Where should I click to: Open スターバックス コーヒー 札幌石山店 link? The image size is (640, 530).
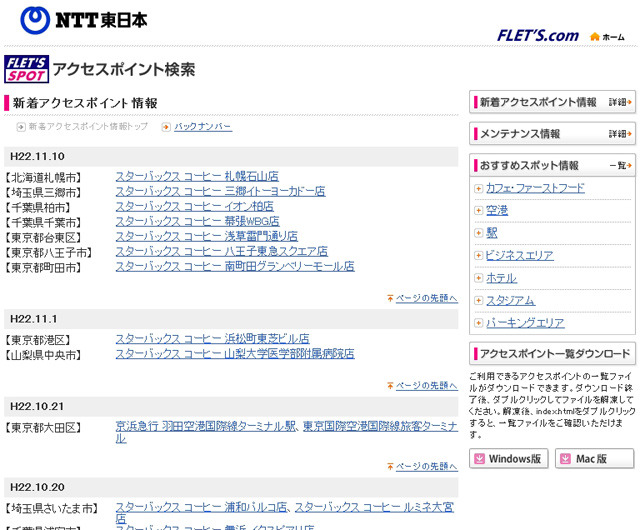pyautogui.click(x=197, y=176)
